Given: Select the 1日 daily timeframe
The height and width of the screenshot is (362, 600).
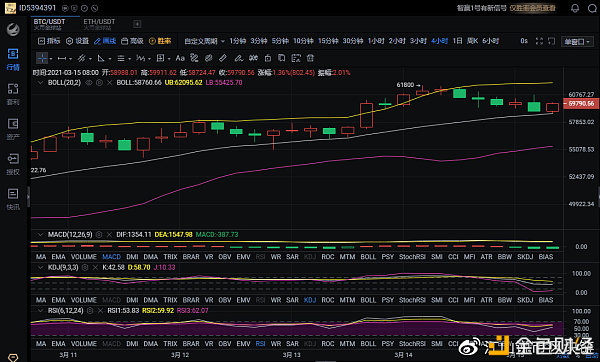Looking at the screenshot, I should [x=458, y=41].
